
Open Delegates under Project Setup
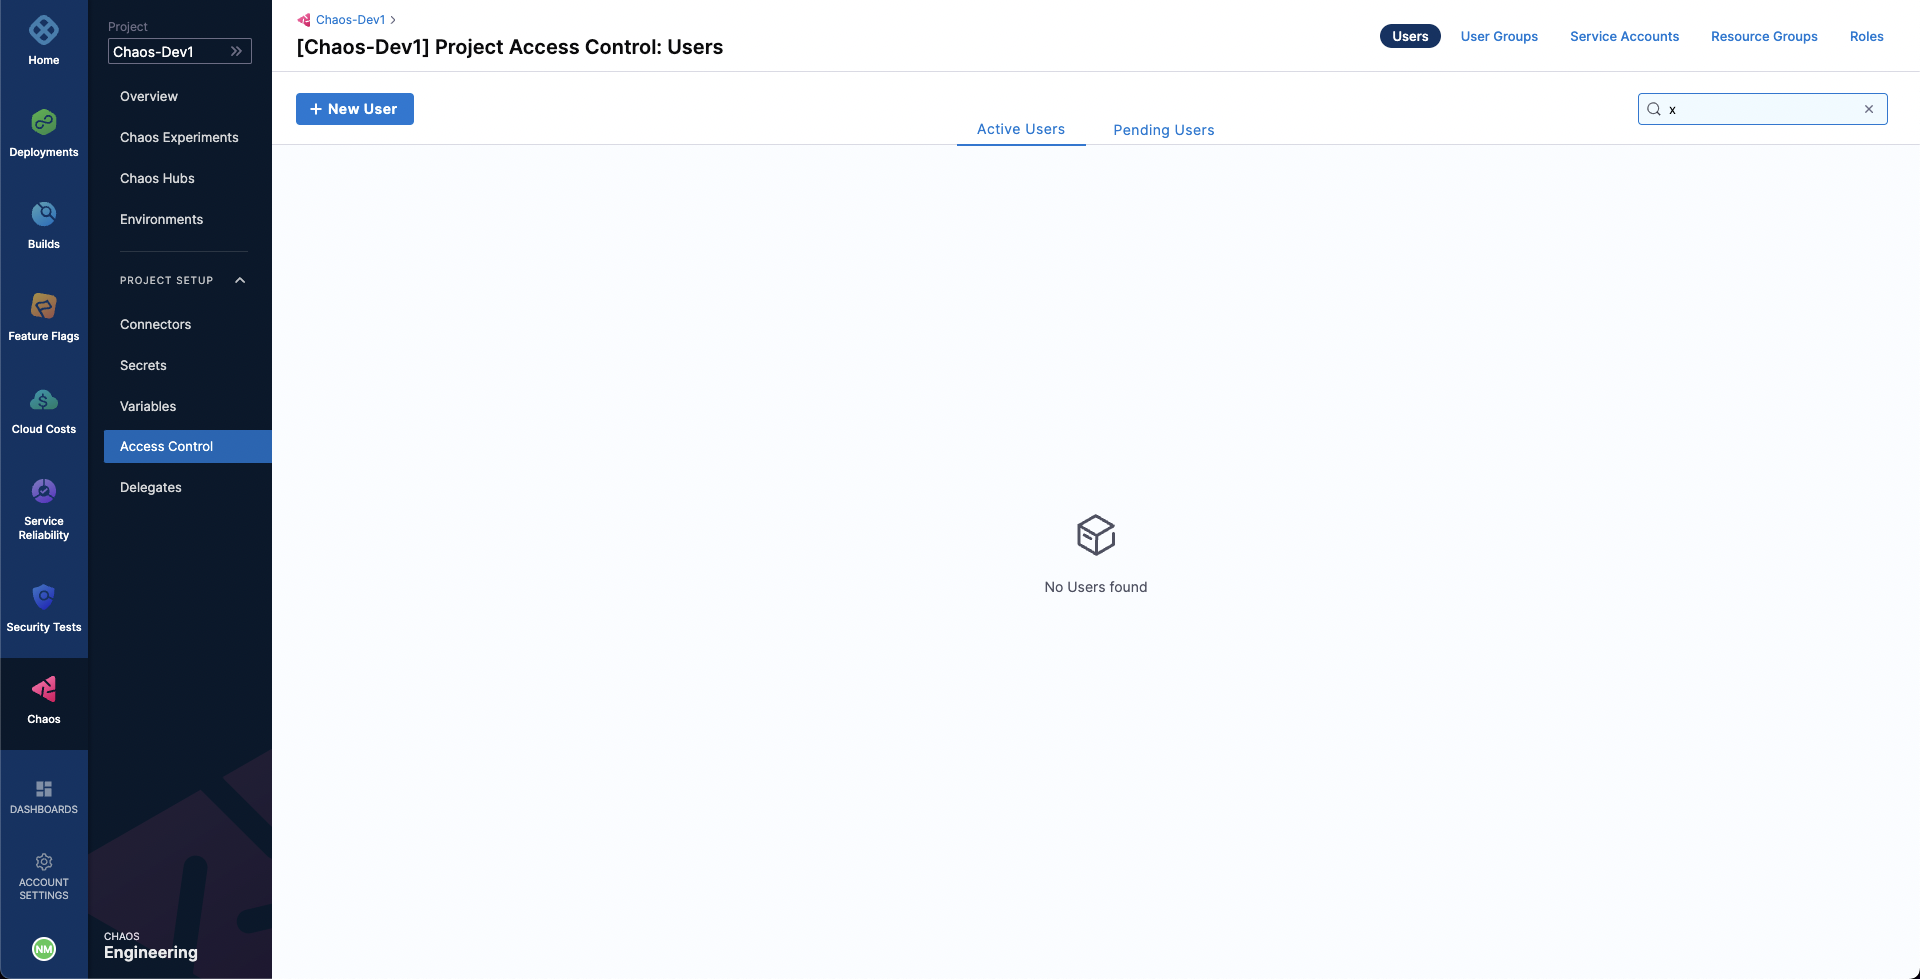click(x=151, y=487)
